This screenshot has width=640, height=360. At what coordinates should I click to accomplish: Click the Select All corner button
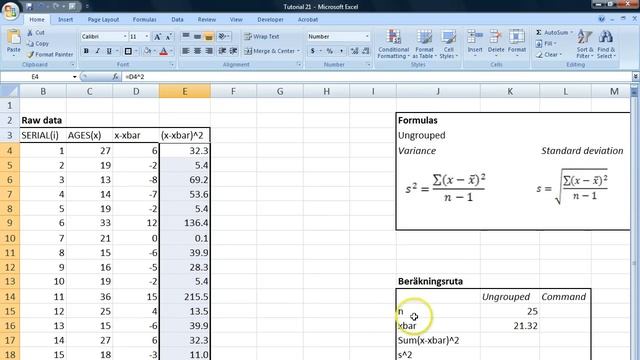coord(9,91)
